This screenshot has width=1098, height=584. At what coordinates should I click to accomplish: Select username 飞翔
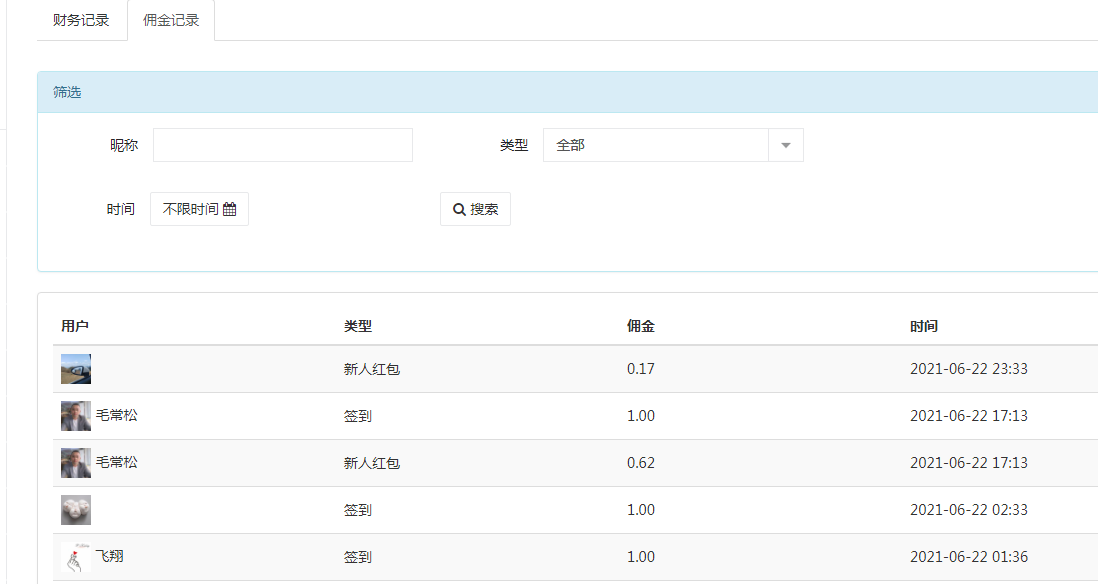(x=110, y=556)
